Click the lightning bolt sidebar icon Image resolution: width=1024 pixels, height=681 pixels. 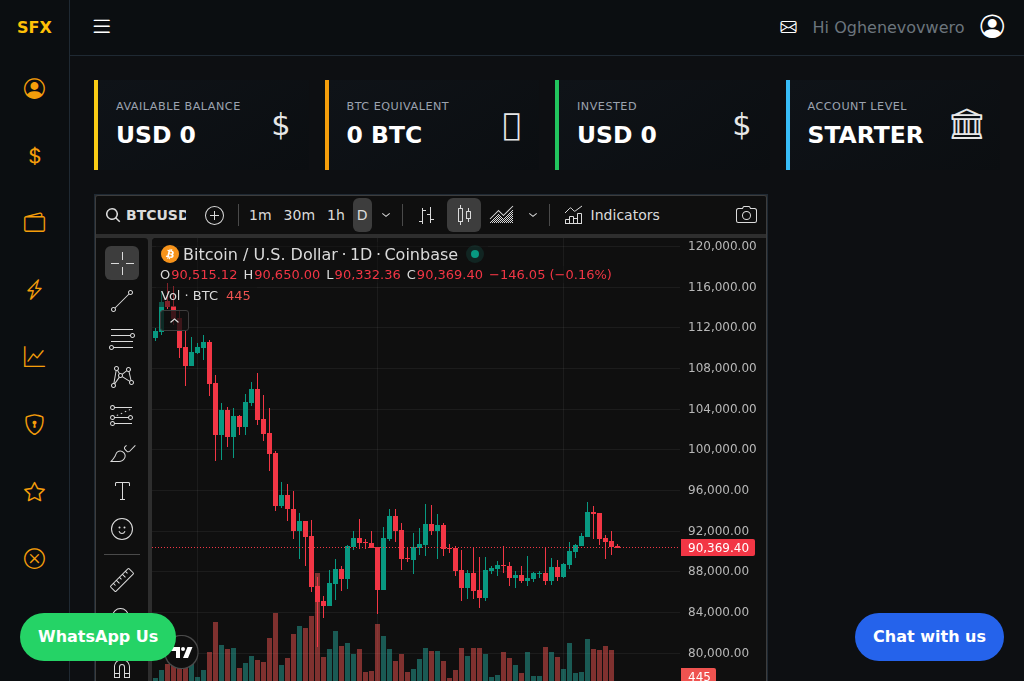(34, 290)
